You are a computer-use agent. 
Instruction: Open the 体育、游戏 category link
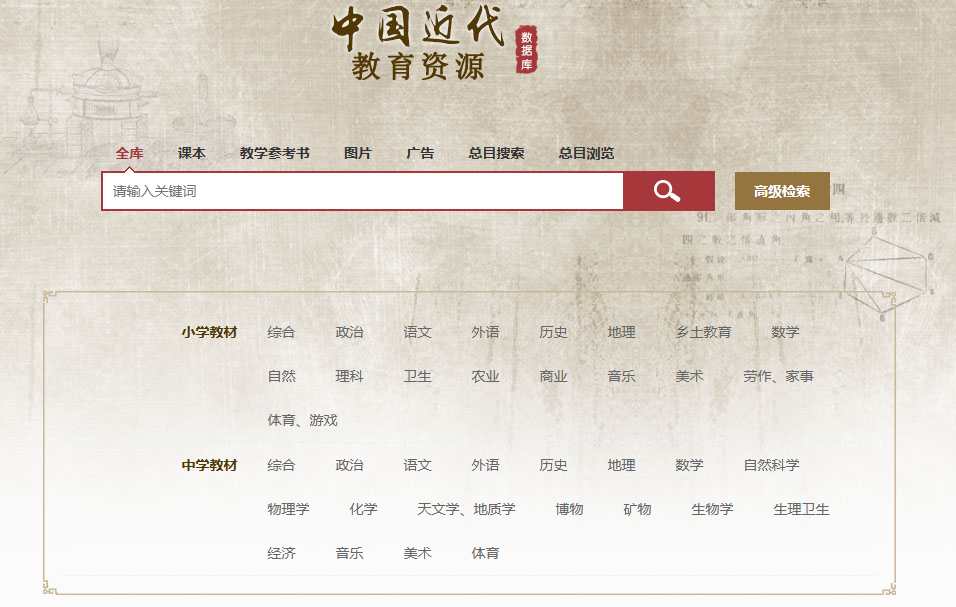coord(302,420)
